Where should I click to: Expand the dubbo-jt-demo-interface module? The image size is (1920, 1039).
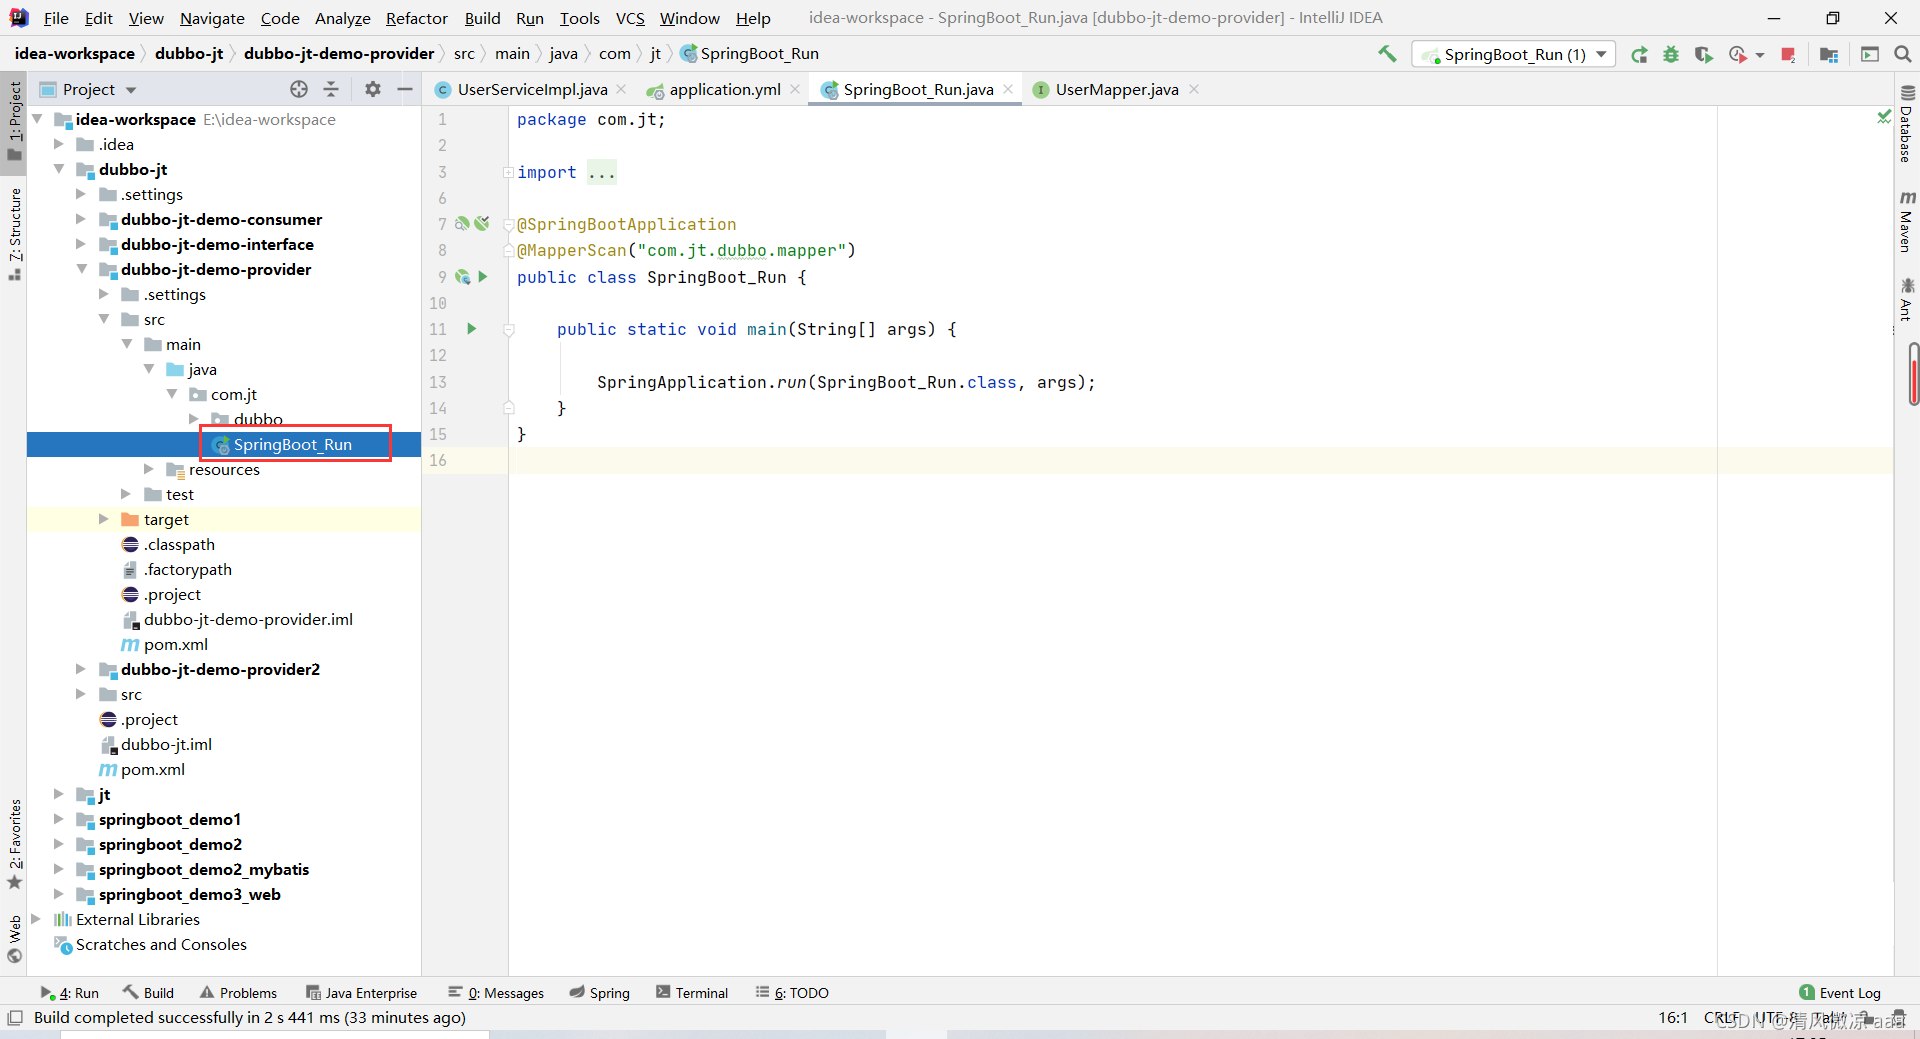[81, 244]
